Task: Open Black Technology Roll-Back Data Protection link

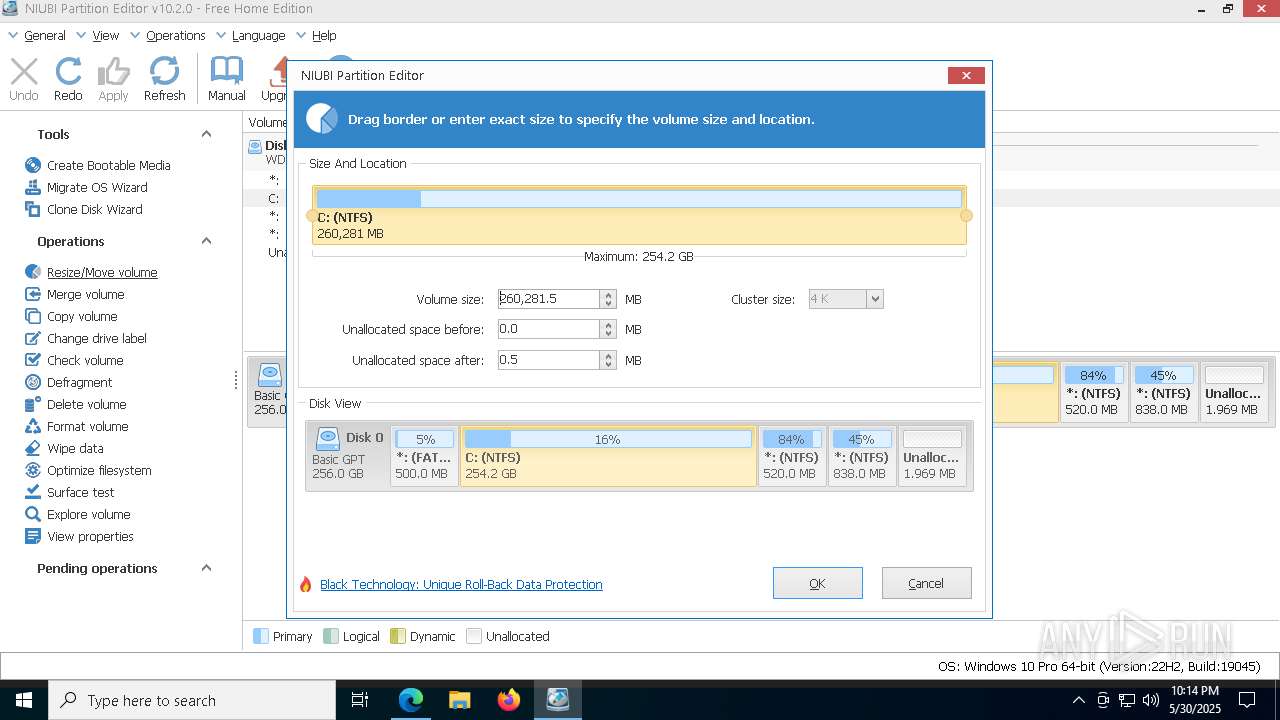Action: (x=461, y=584)
